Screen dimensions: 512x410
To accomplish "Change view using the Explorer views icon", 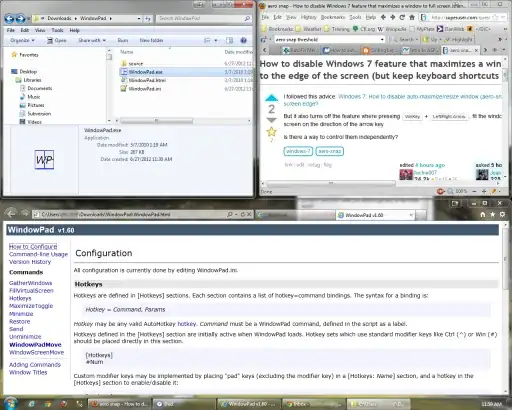I will (x=207, y=40).
